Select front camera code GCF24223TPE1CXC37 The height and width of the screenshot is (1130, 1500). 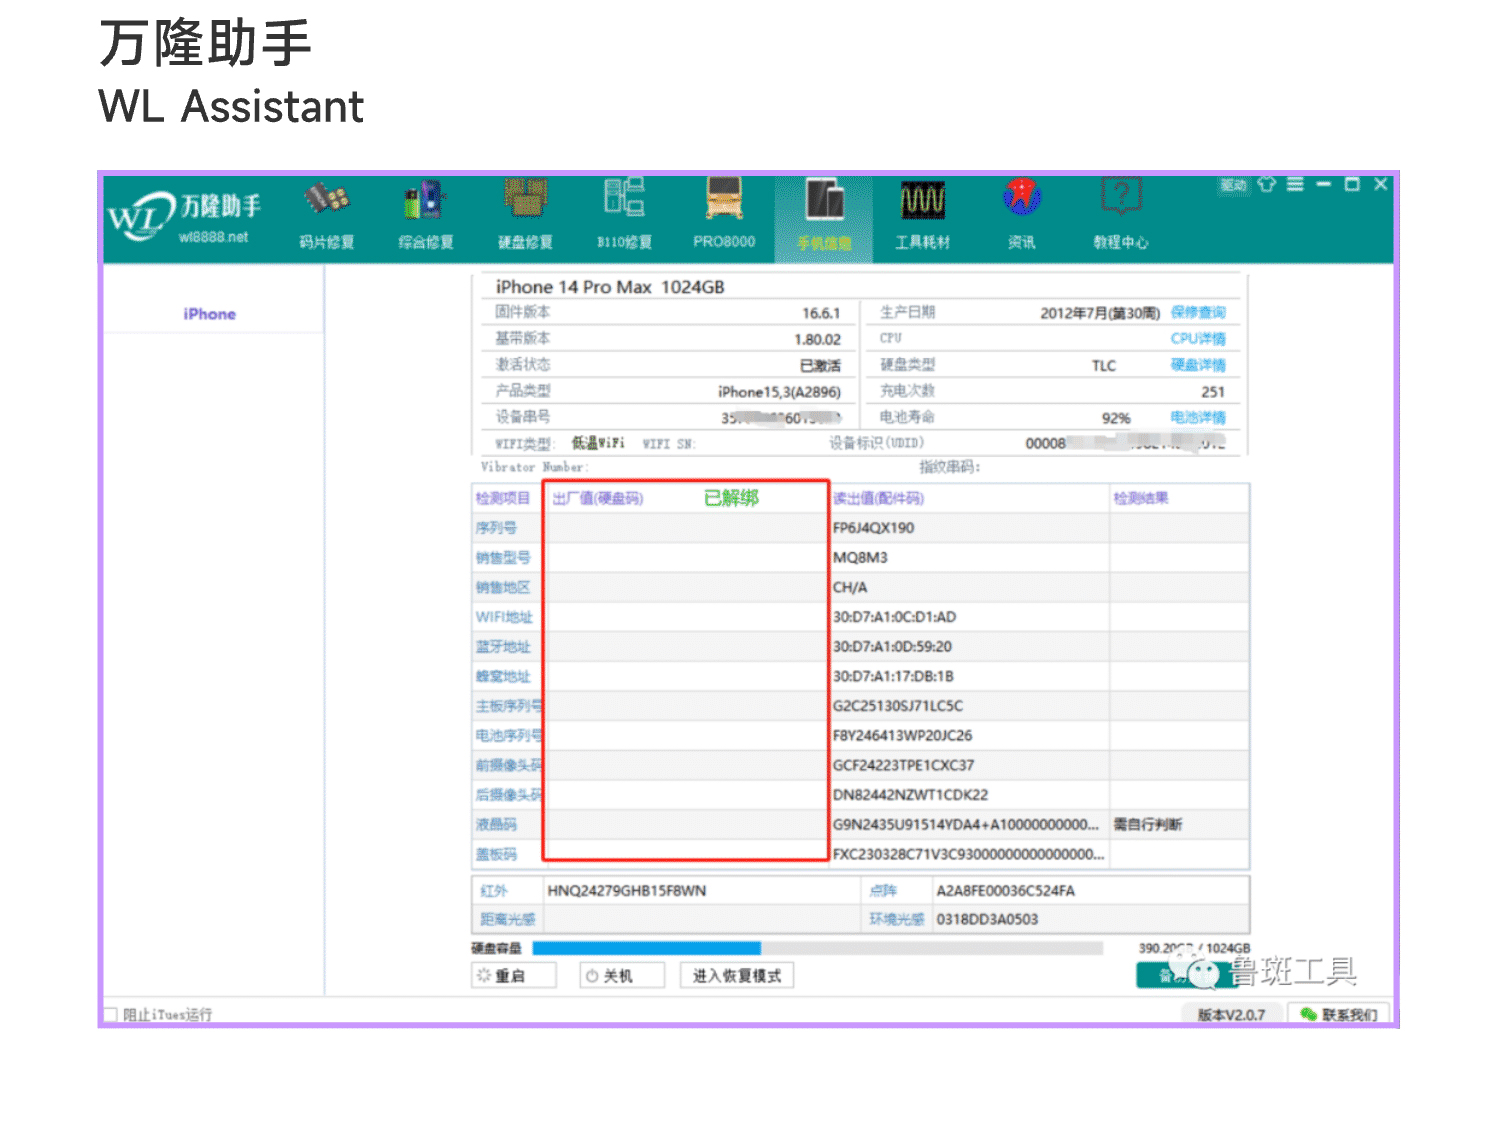click(x=903, y=766)
